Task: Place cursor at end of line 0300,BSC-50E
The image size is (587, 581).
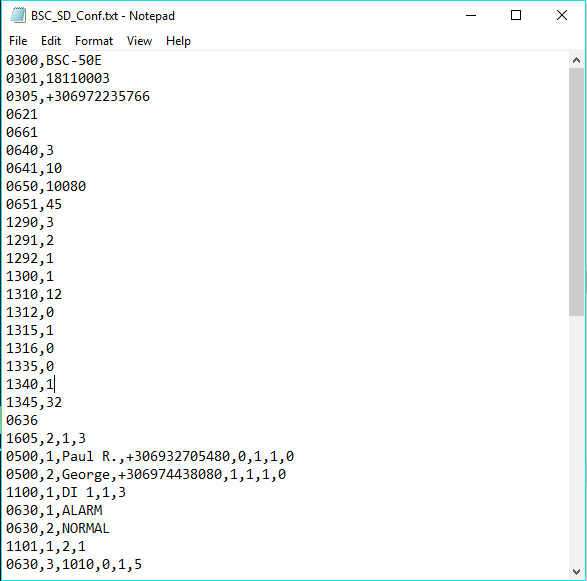Action: [x=101, y=61]
